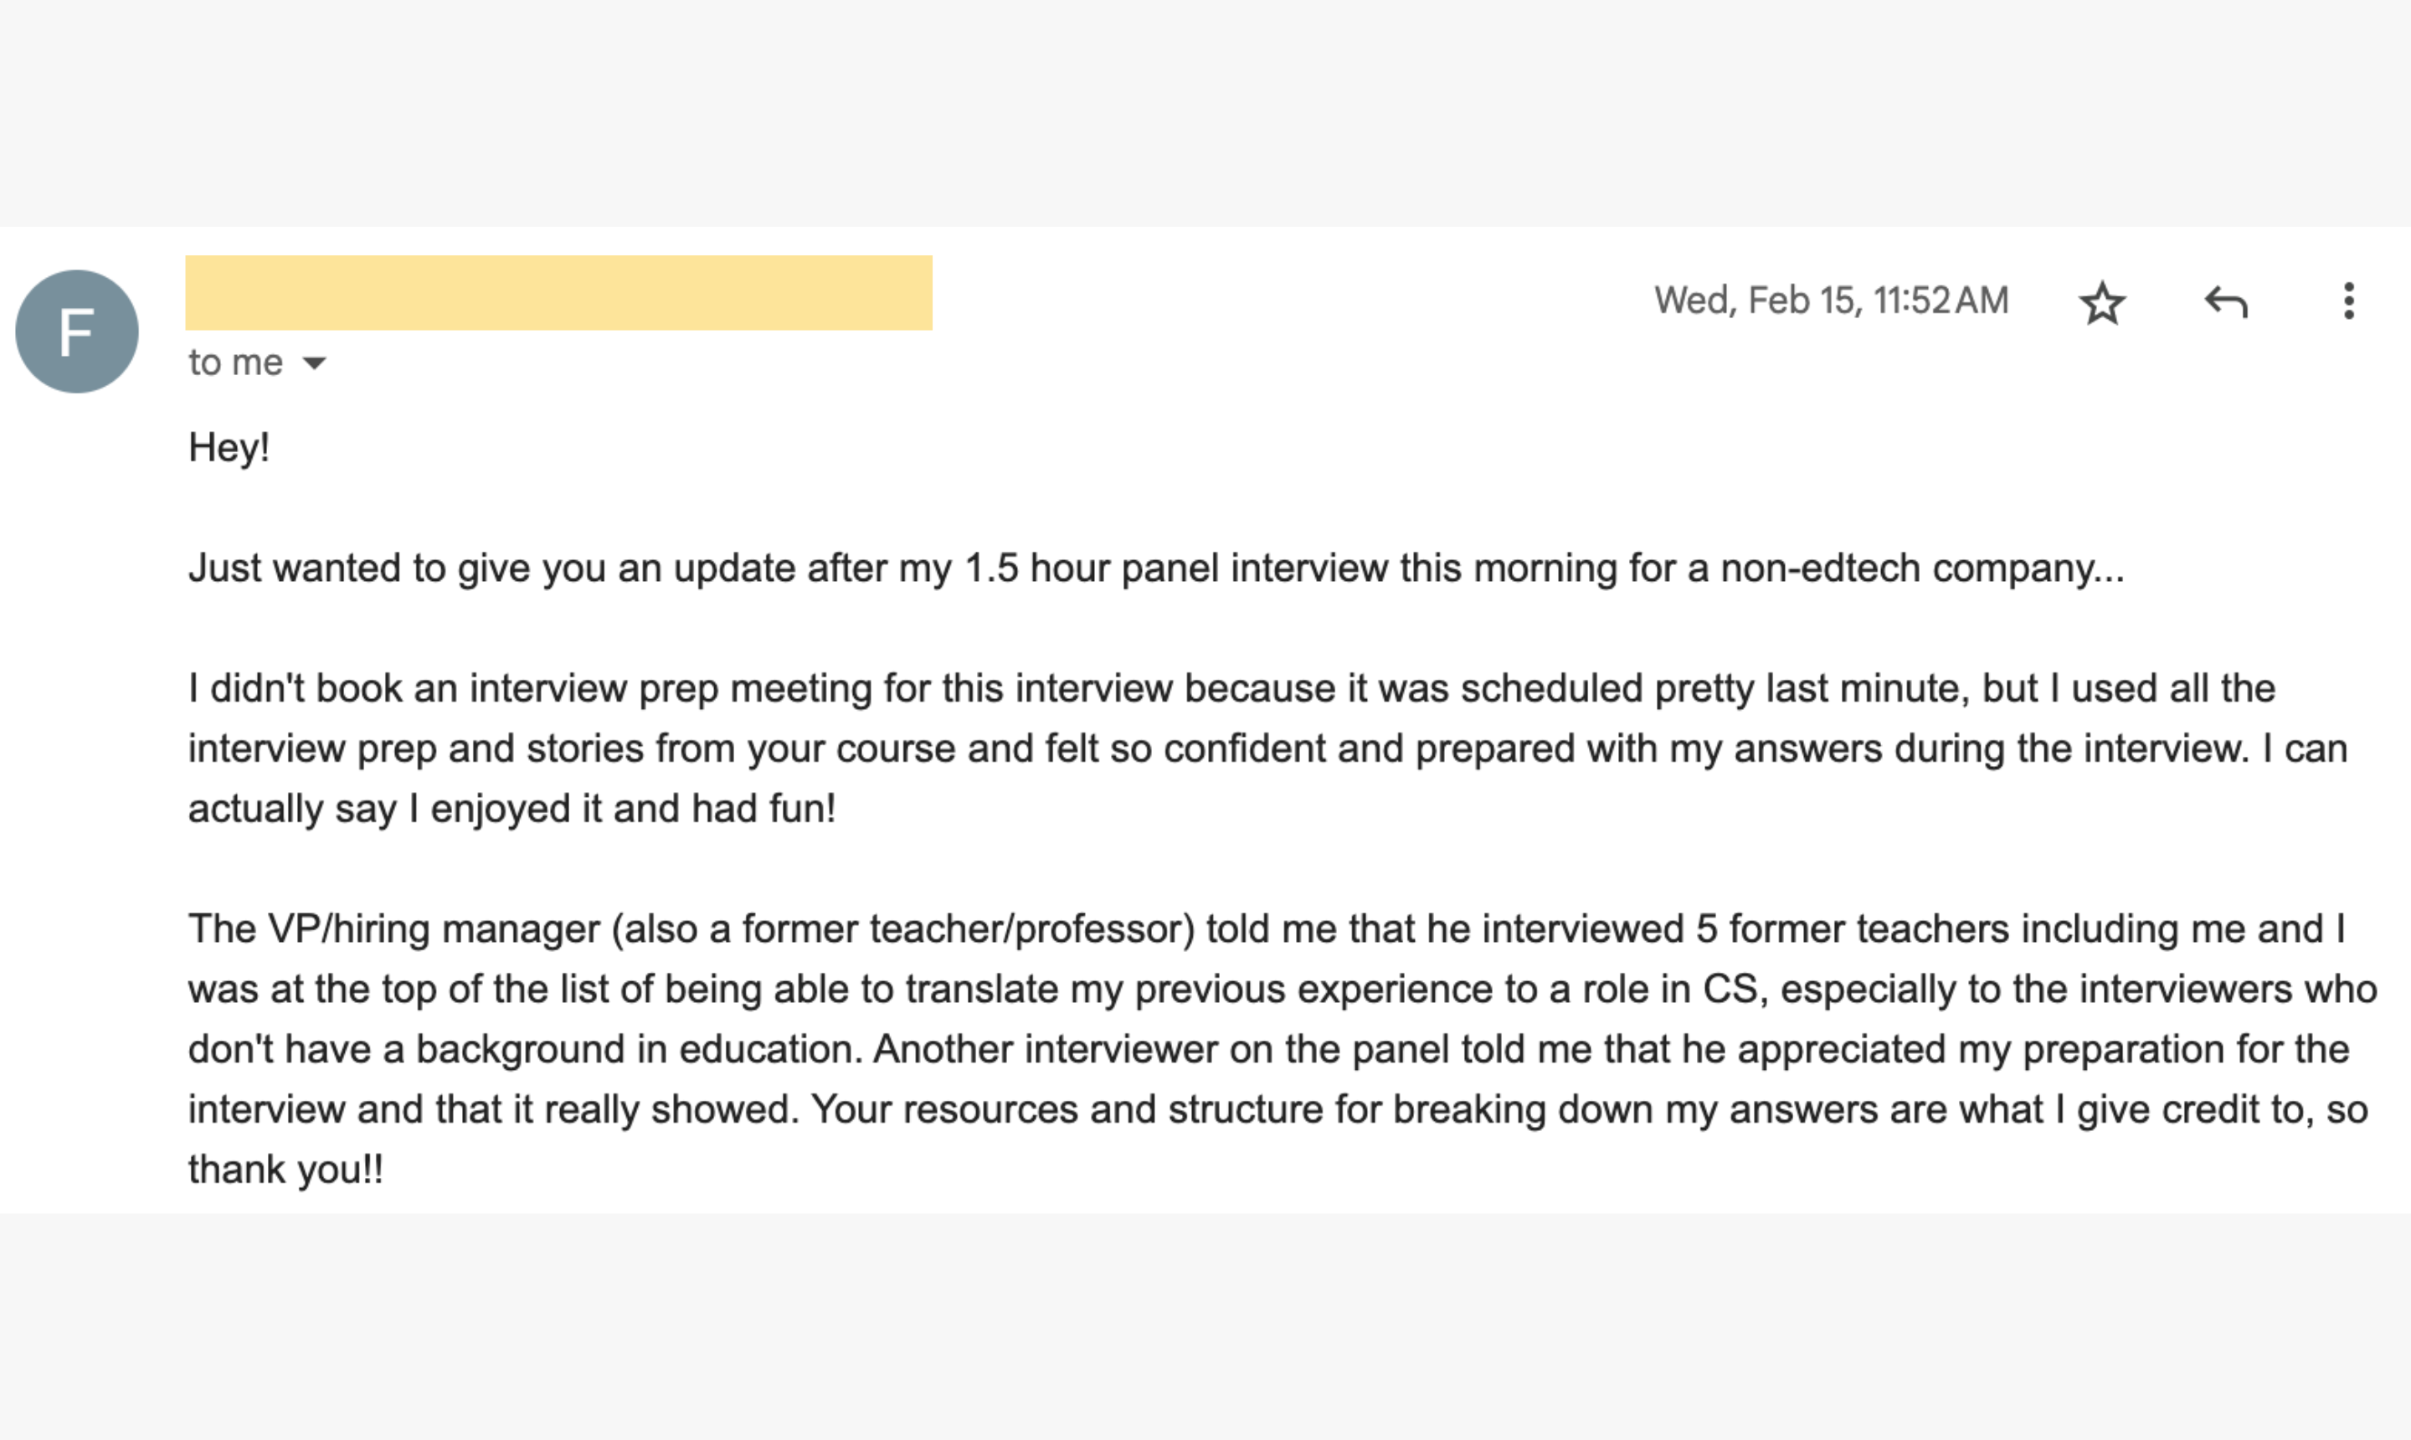Click the sender avatar showing letter F
Viewport: 2411px width, 1440px height.
point(77,331)
